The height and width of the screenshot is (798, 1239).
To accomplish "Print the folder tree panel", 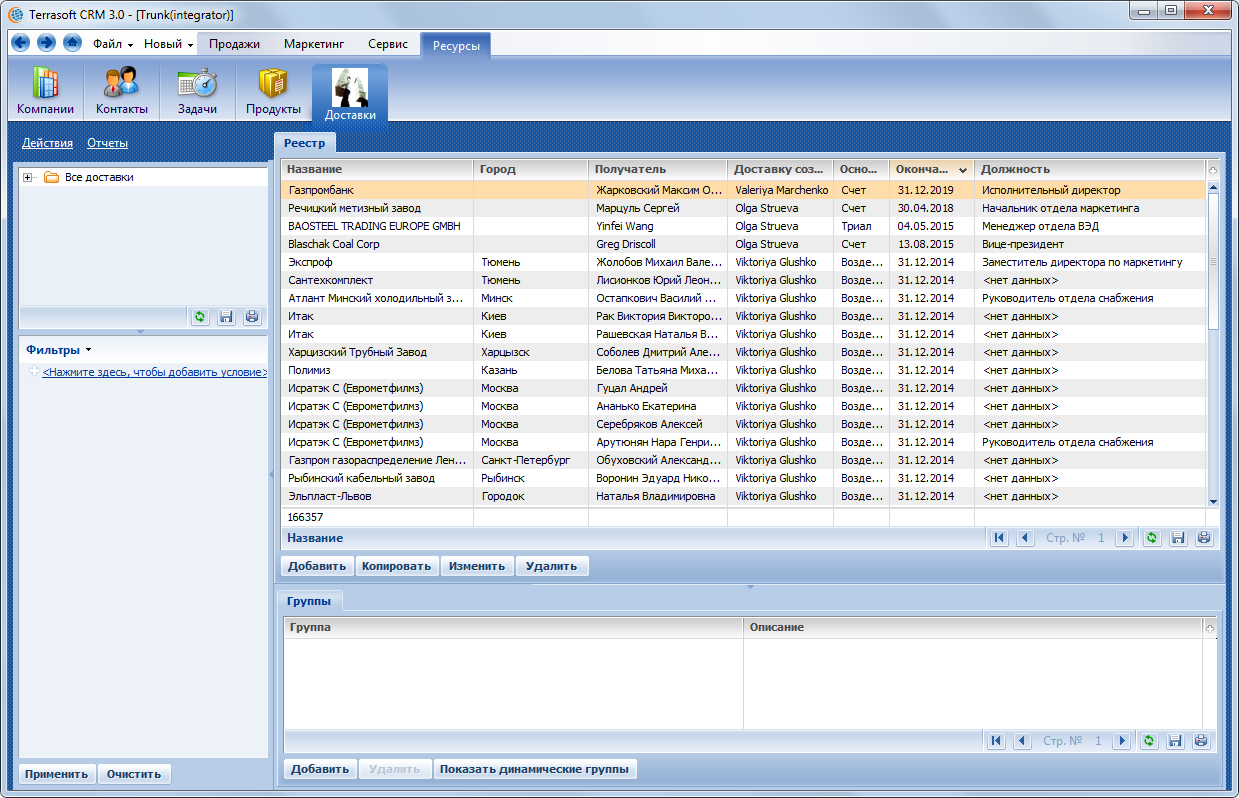I will [x=252, y=317].
